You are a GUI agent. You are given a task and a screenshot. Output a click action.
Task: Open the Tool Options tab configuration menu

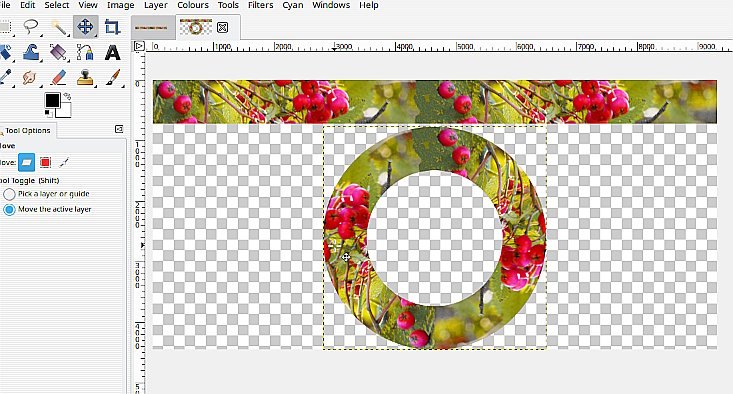[119, 129]
